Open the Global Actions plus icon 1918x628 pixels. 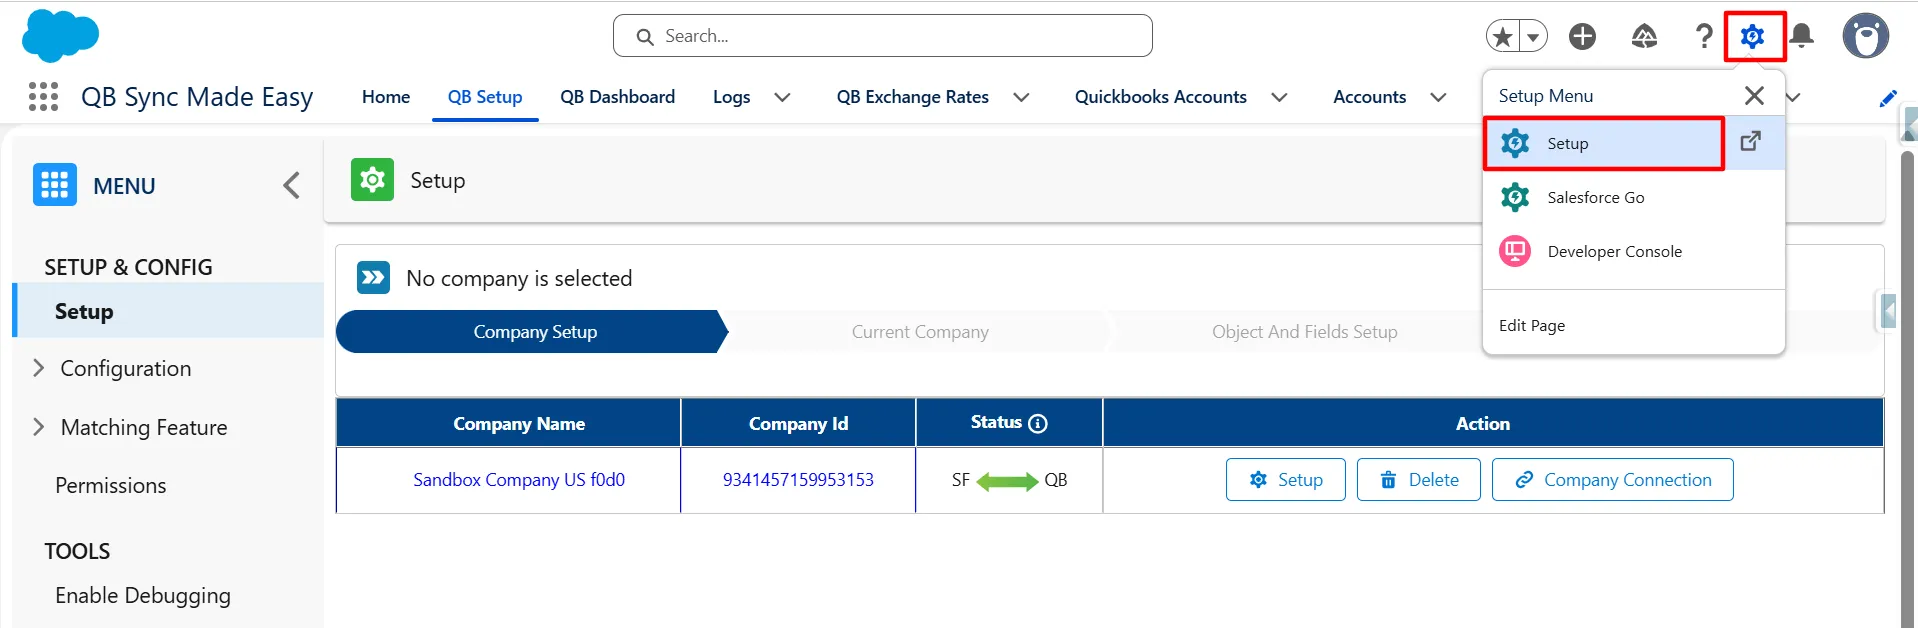[1582, 37]
